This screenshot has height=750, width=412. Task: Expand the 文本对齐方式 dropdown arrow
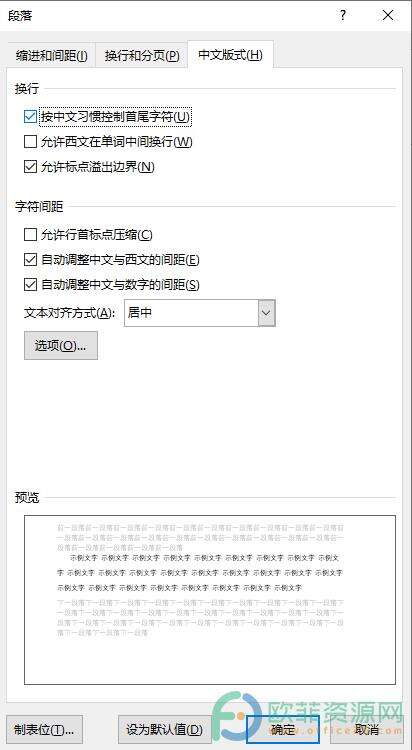point(267,313)
